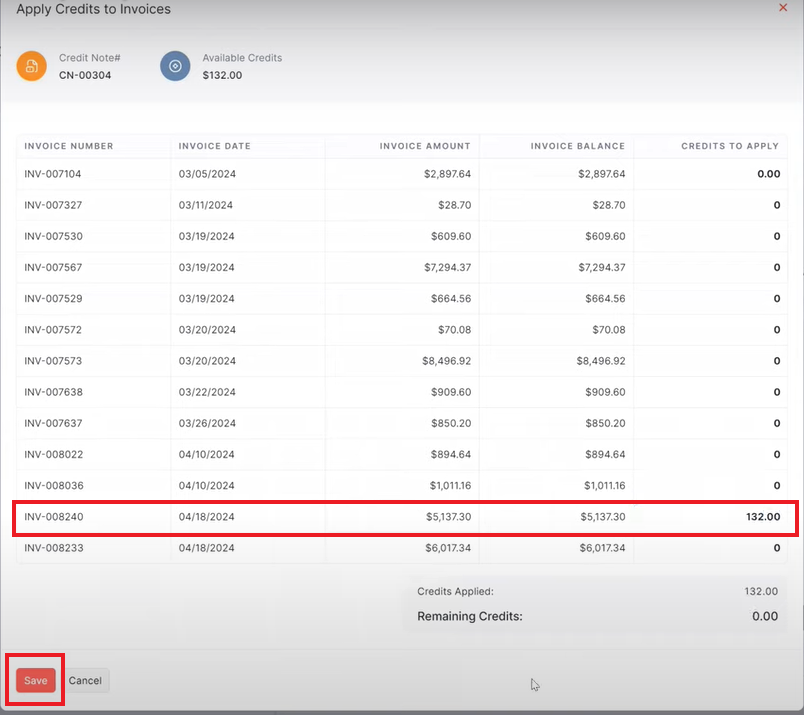This screenshot has height=715, width=804.
Task: Click the Remaining Credits value 0.00
Action: 765,616
